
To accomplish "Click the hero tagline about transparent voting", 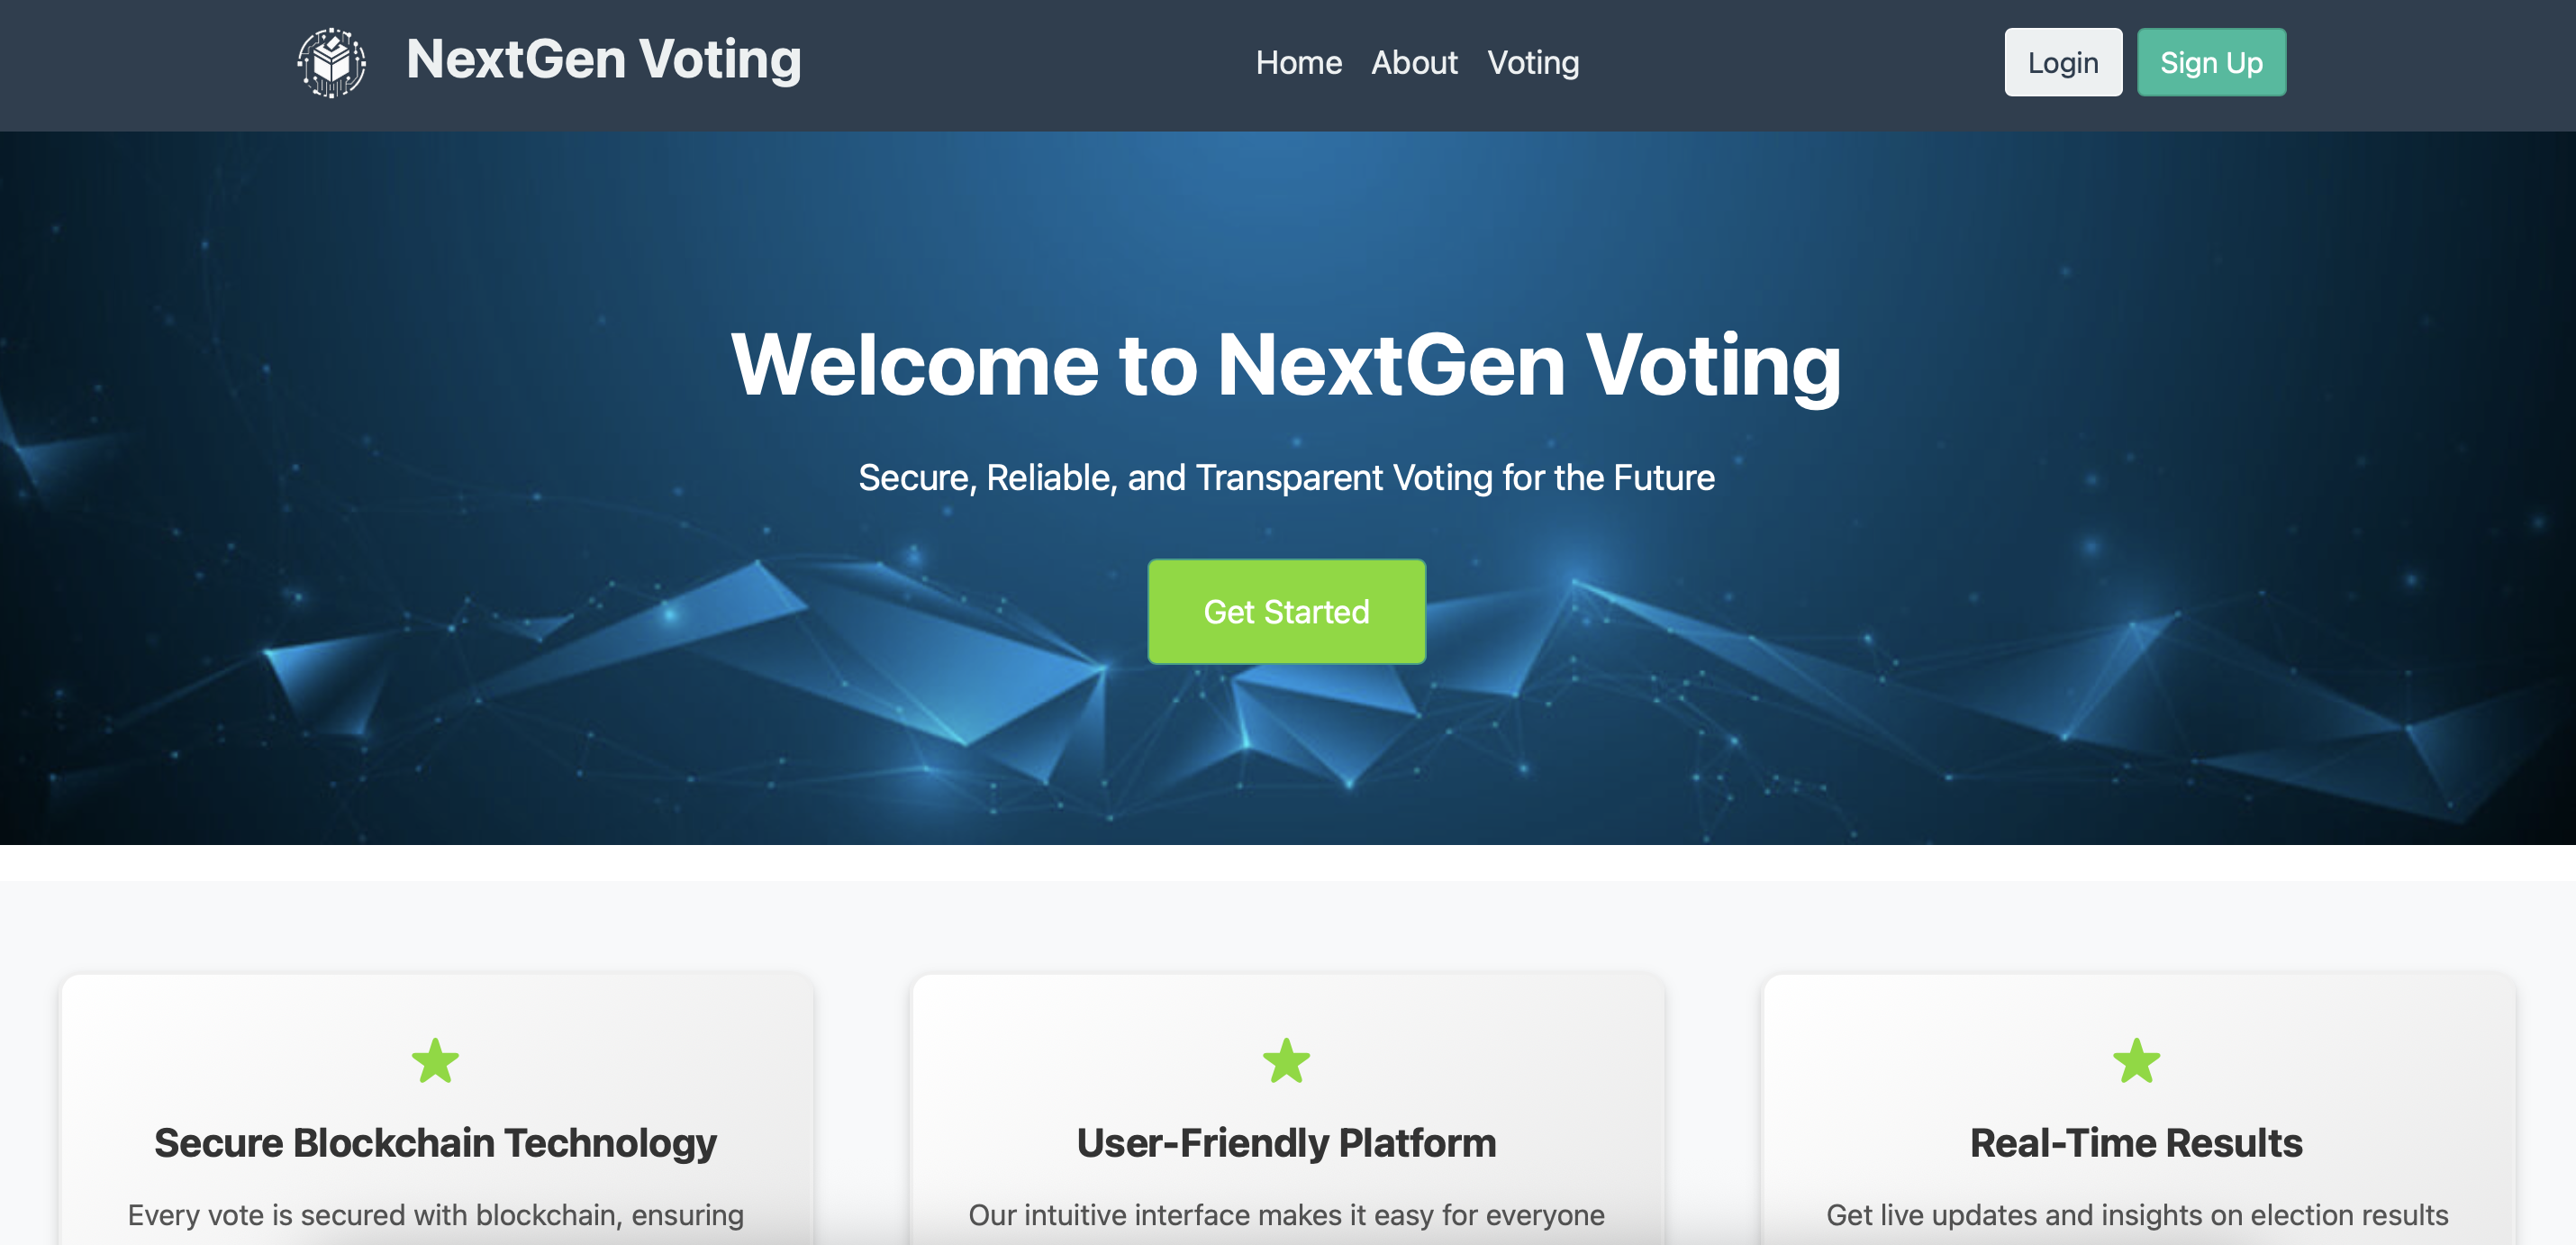I will point(1287,478).
